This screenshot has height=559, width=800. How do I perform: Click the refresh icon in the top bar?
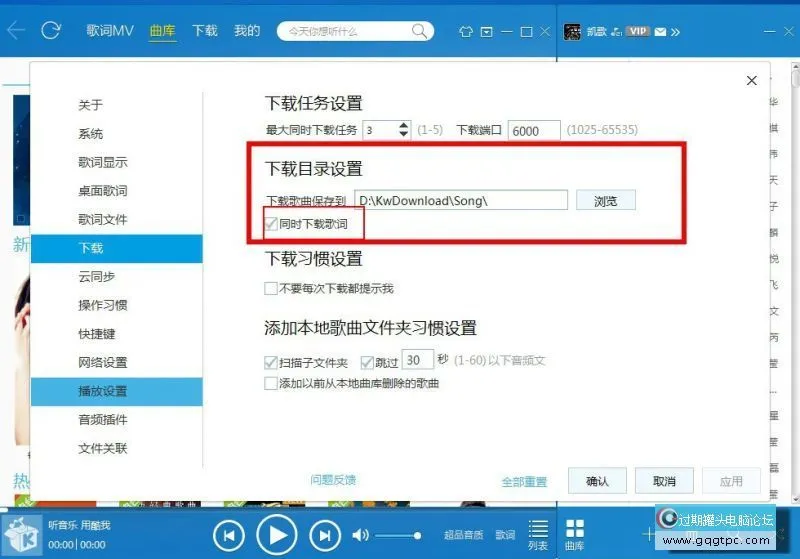51,31
